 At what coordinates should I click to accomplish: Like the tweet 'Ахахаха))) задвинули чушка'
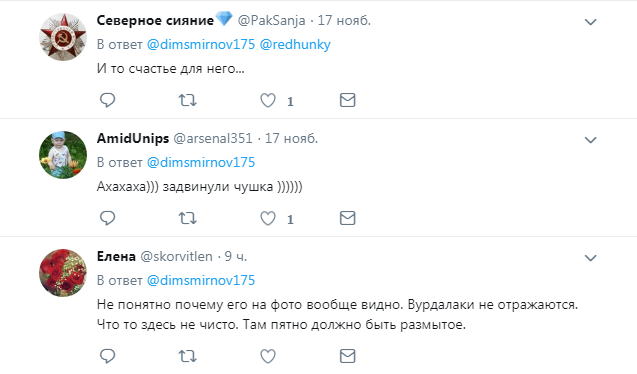tap(268, 218)
